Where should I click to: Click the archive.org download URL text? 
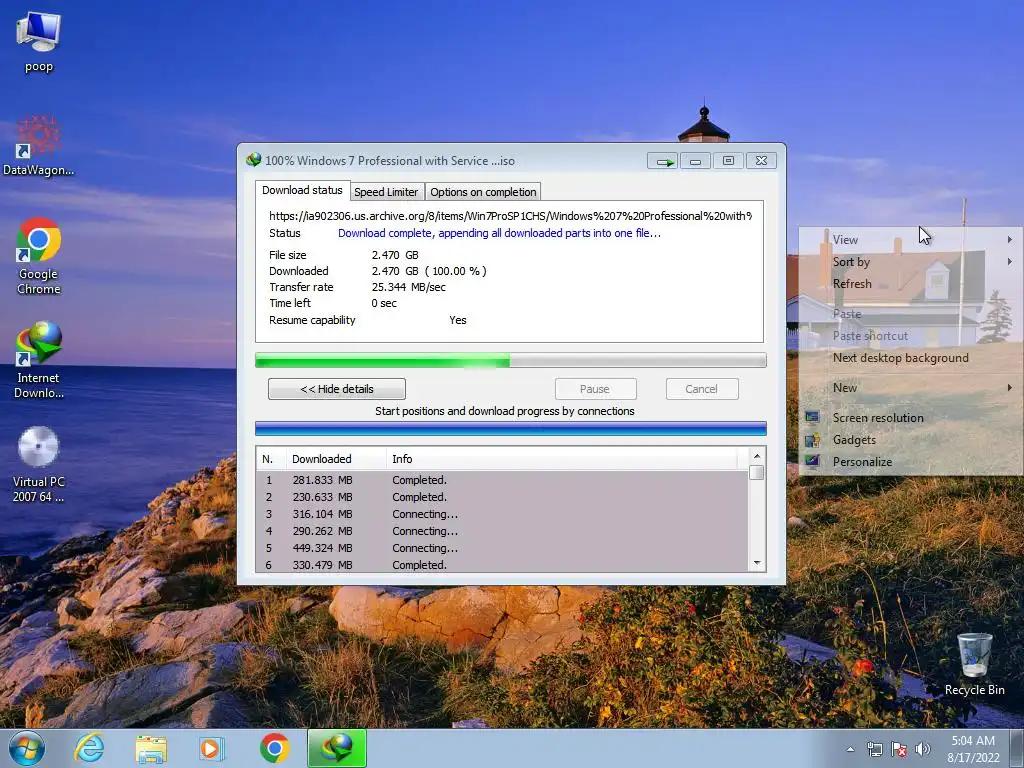pos(511,216)
